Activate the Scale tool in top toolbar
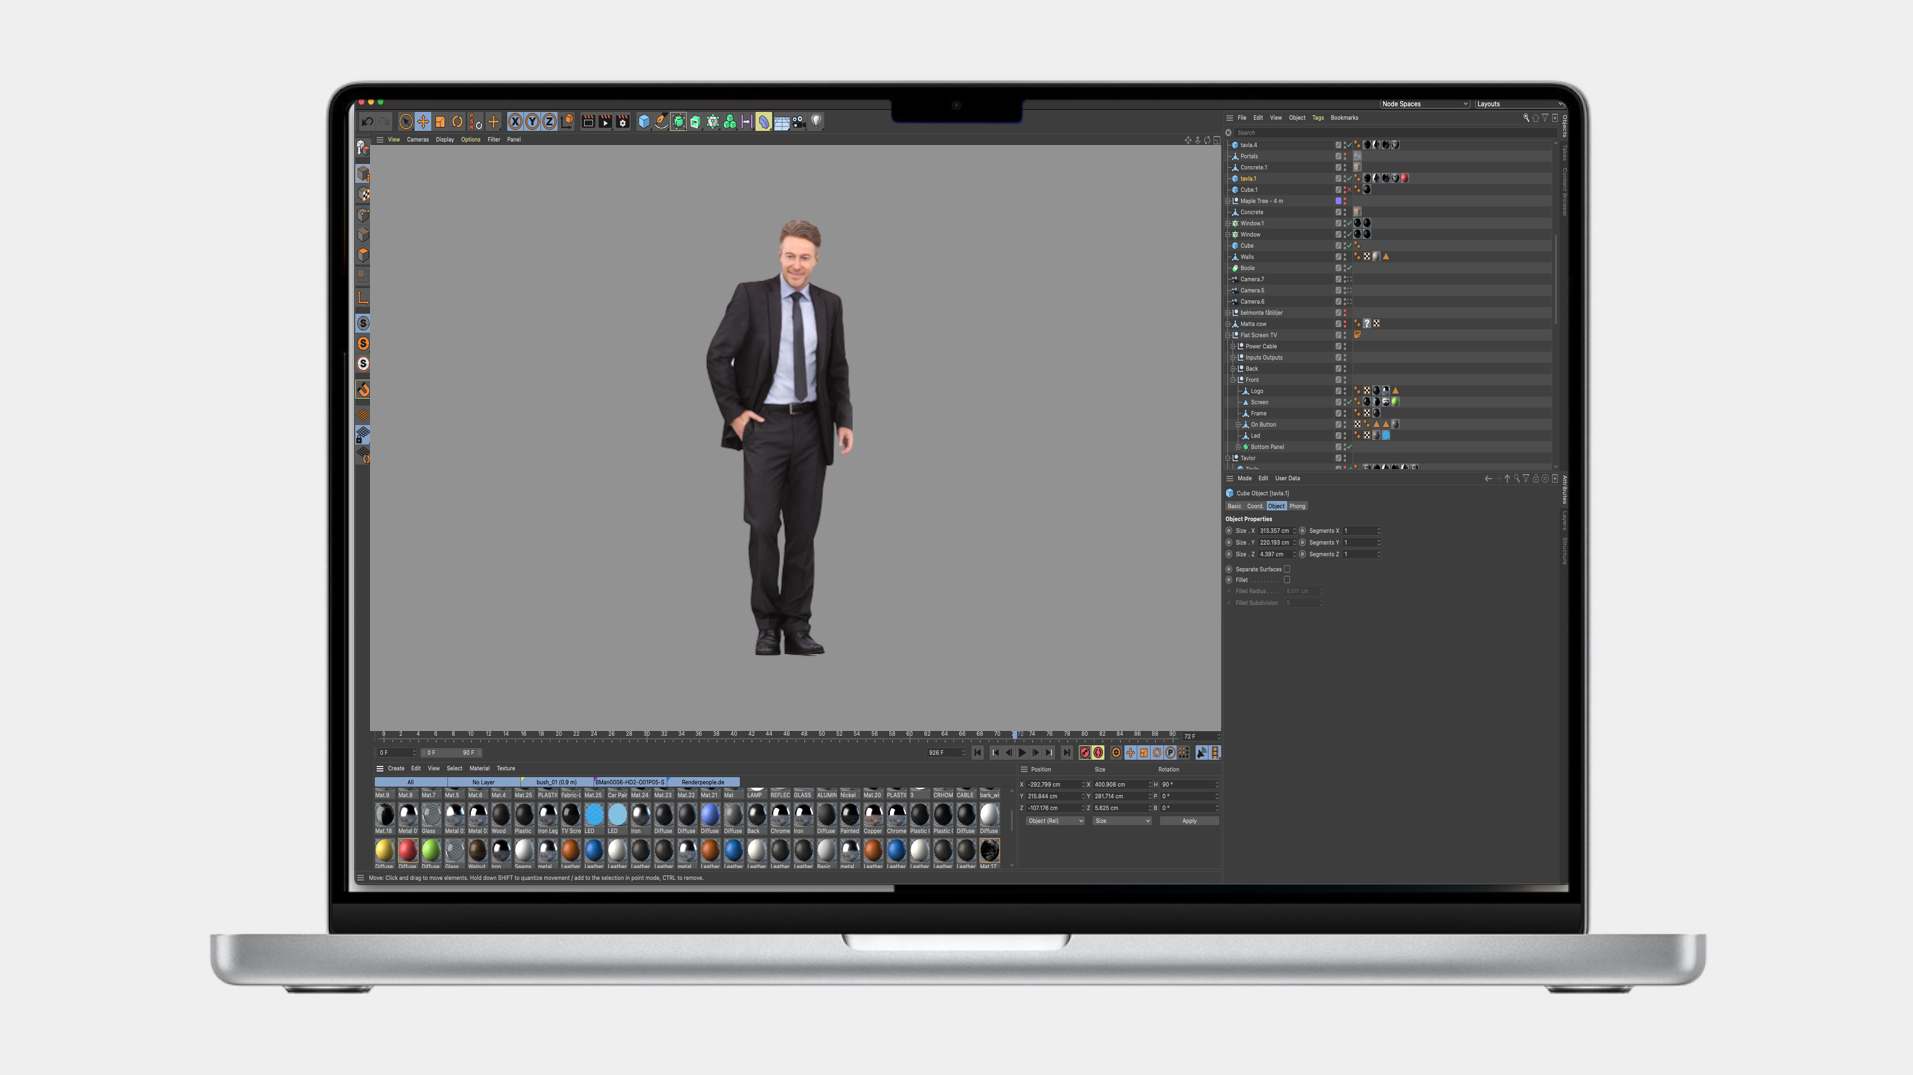The image size is (1913, 1075). [x=440, y=122]
